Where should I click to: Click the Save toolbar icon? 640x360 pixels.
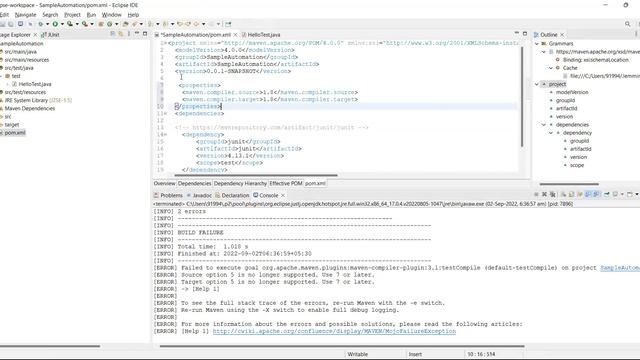click(2, 24)
